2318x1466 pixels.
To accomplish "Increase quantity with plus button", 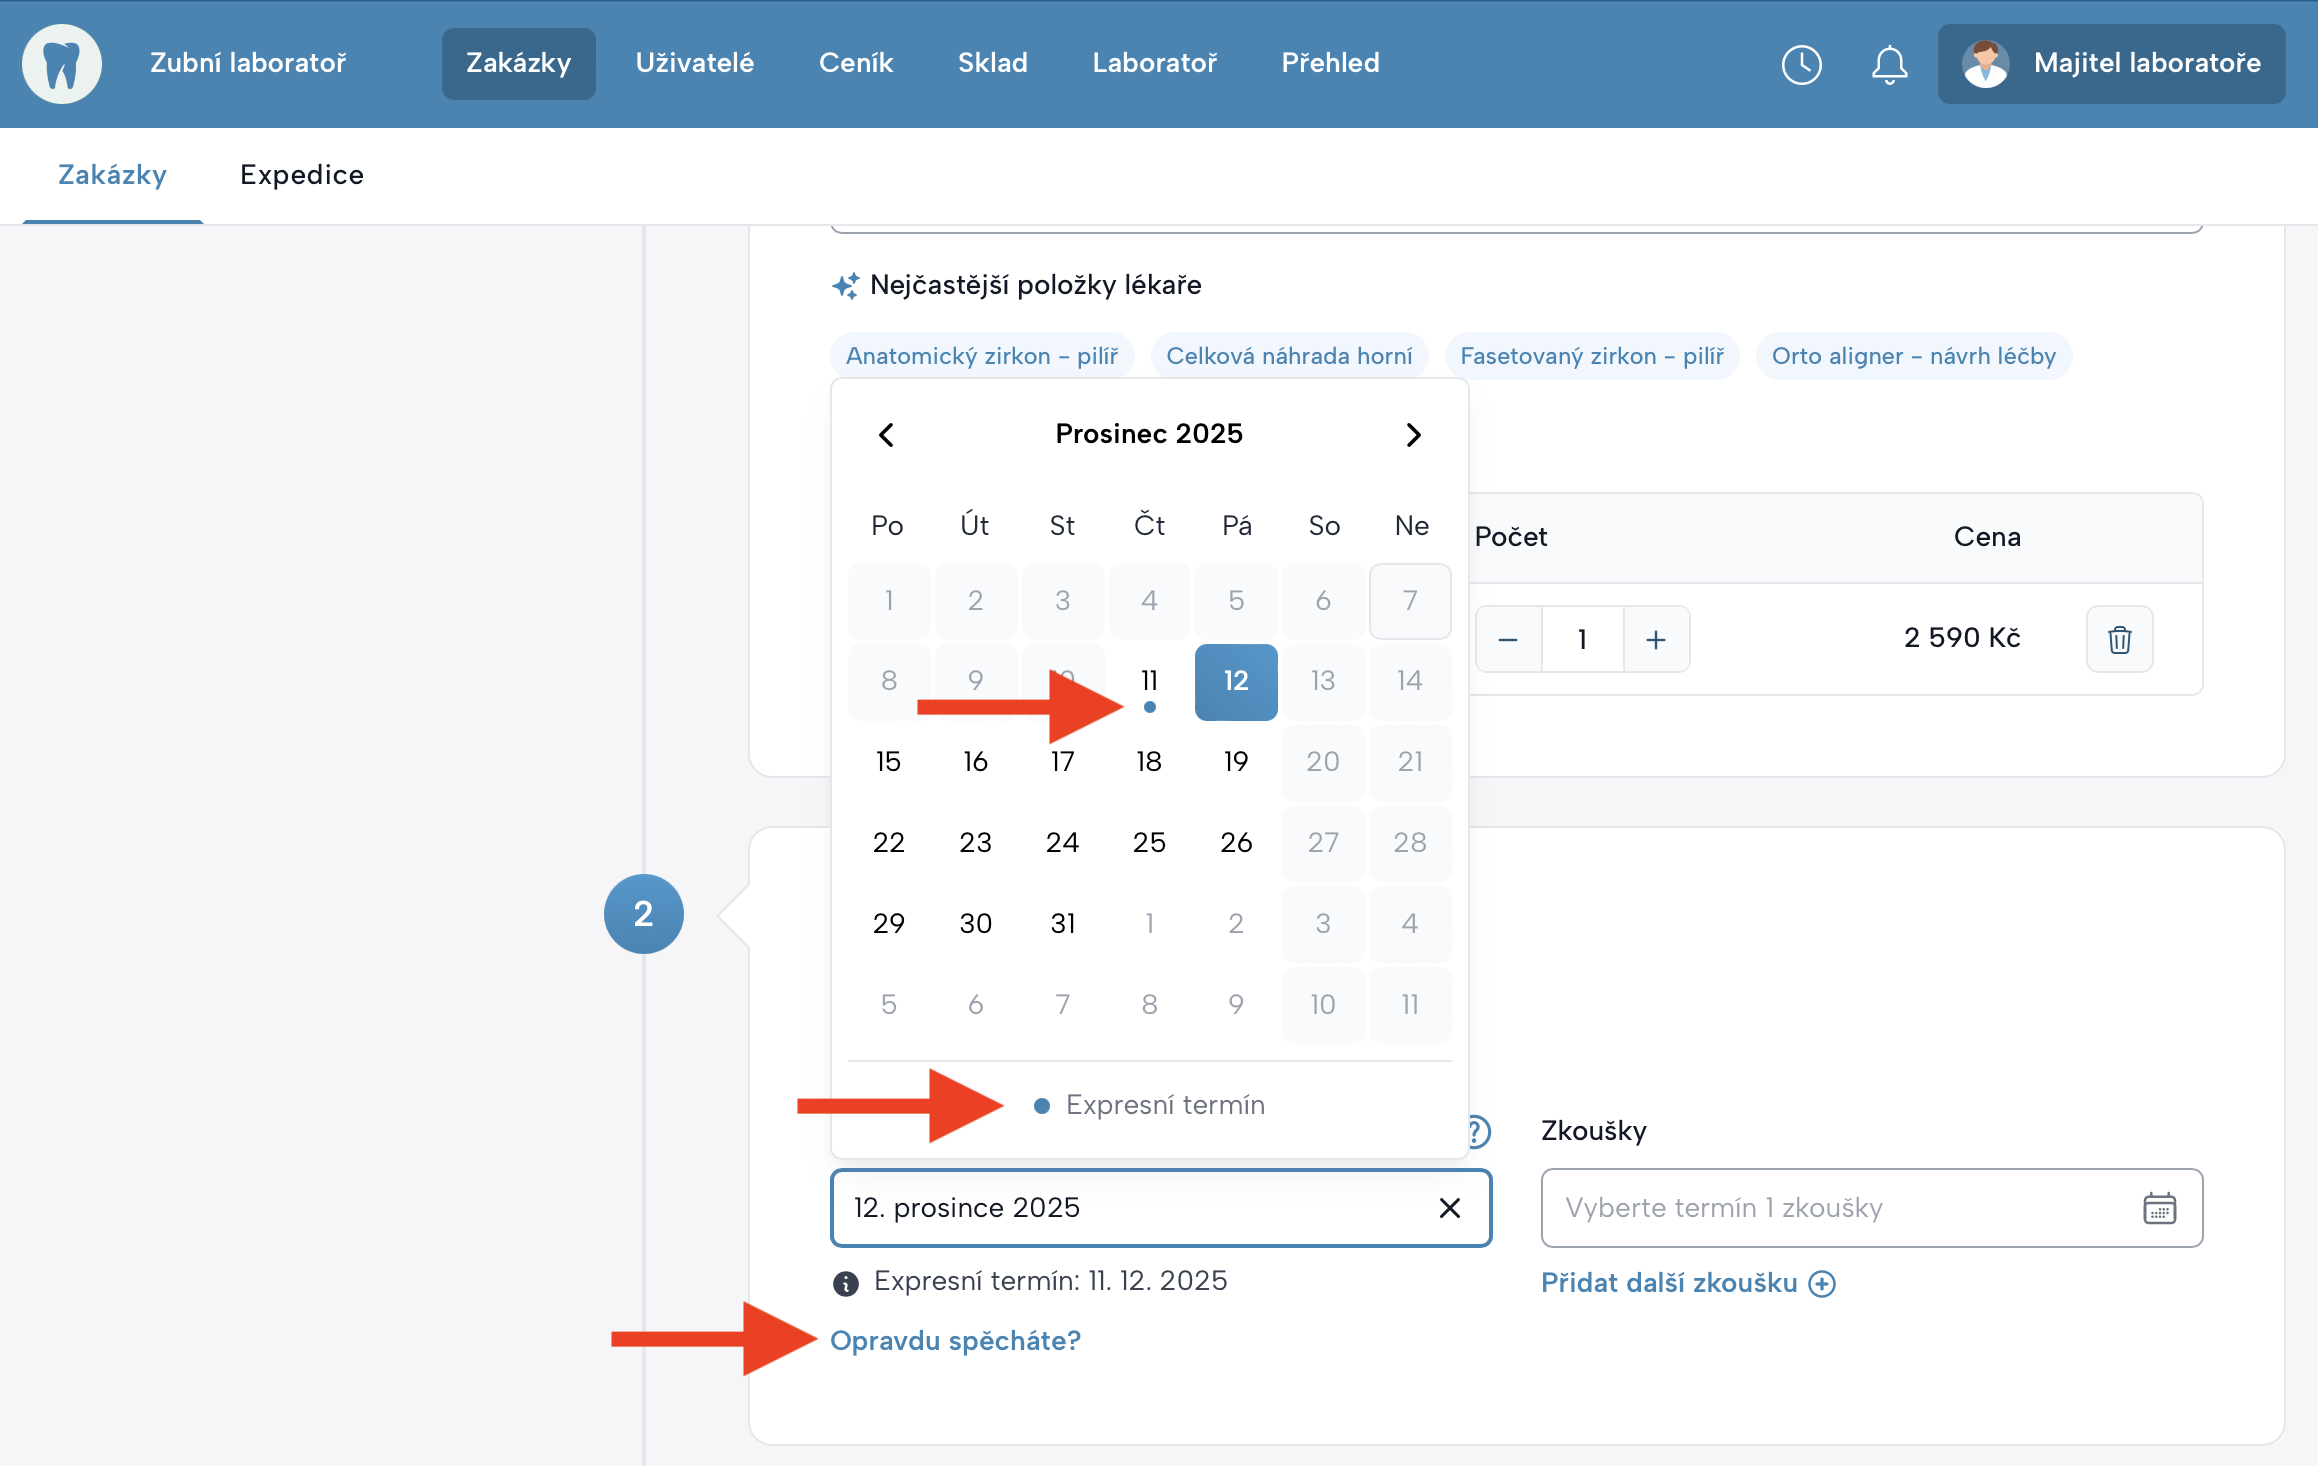I will click(1656, 639).
